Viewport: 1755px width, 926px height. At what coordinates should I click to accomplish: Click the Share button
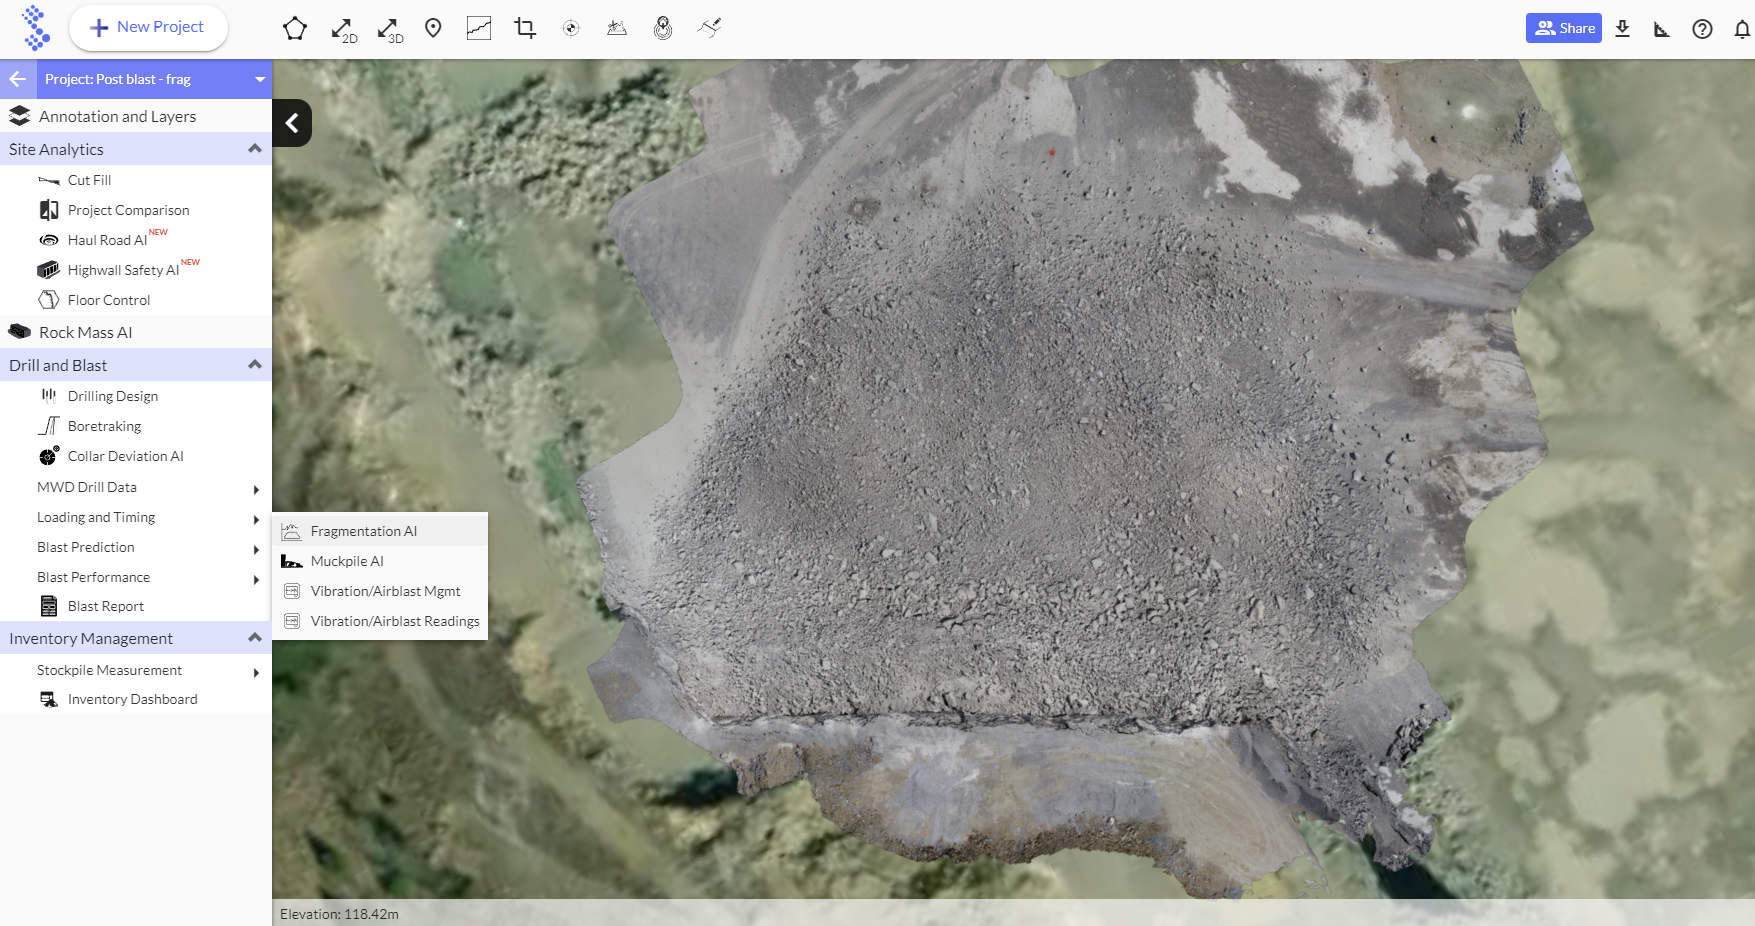click(x=1564, y=28)
